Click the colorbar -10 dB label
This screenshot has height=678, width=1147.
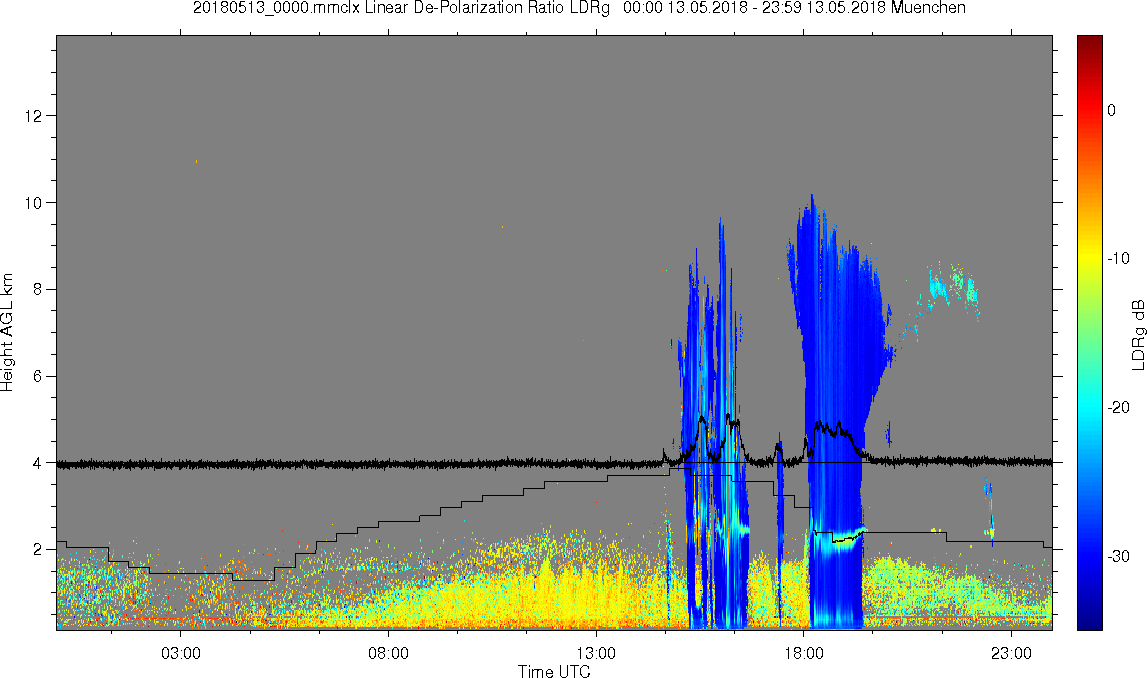click(1118, 258)
